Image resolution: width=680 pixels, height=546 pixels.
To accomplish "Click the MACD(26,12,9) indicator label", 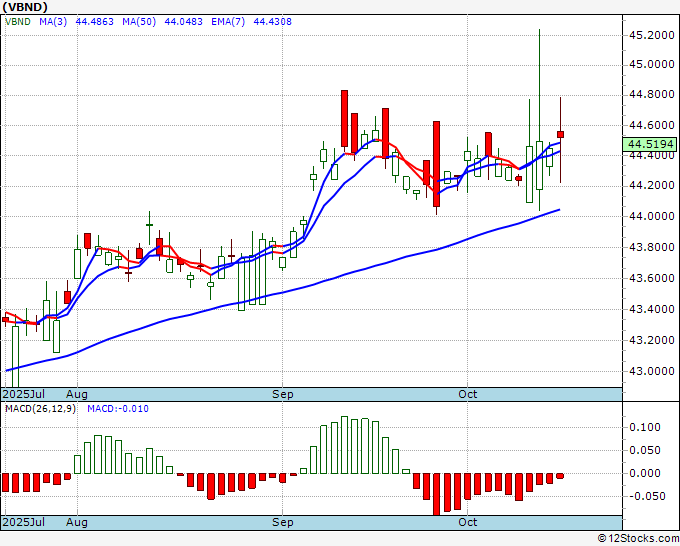I will point(40,409).
